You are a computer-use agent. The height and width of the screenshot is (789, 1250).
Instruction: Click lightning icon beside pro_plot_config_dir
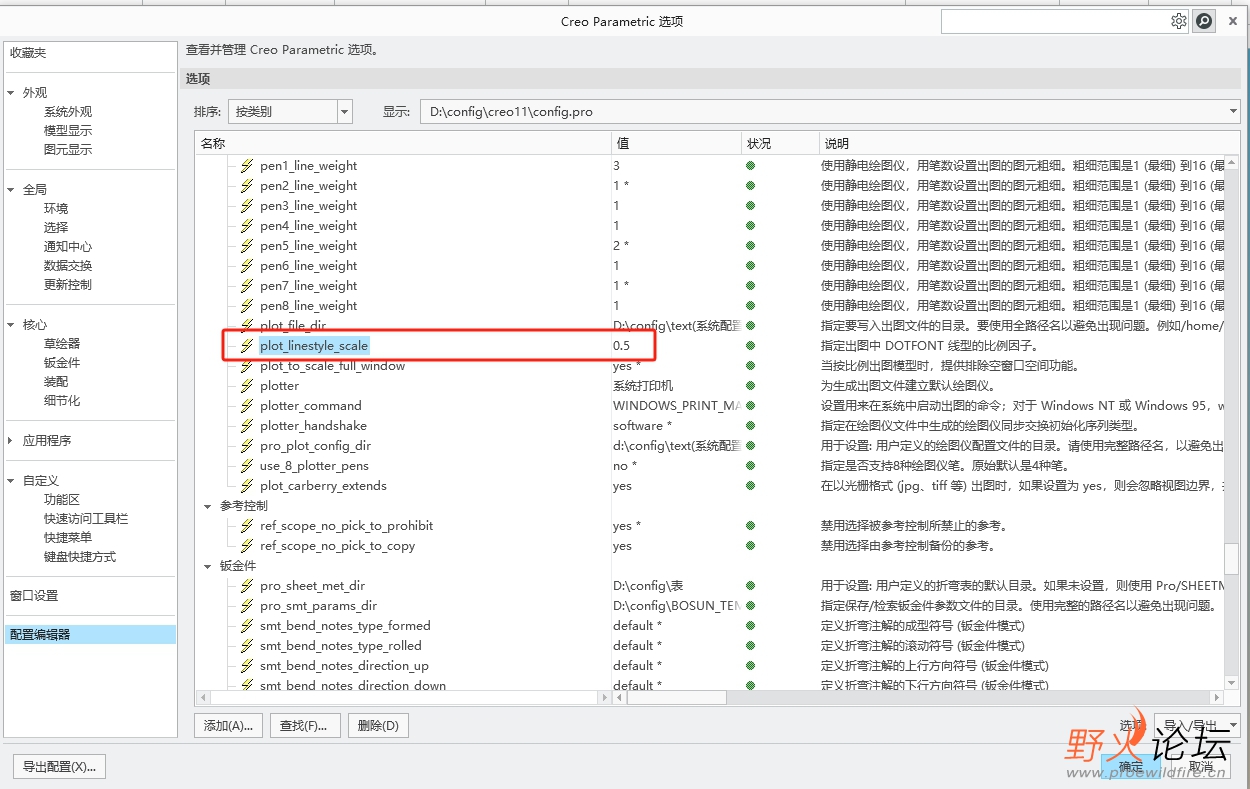247,446
